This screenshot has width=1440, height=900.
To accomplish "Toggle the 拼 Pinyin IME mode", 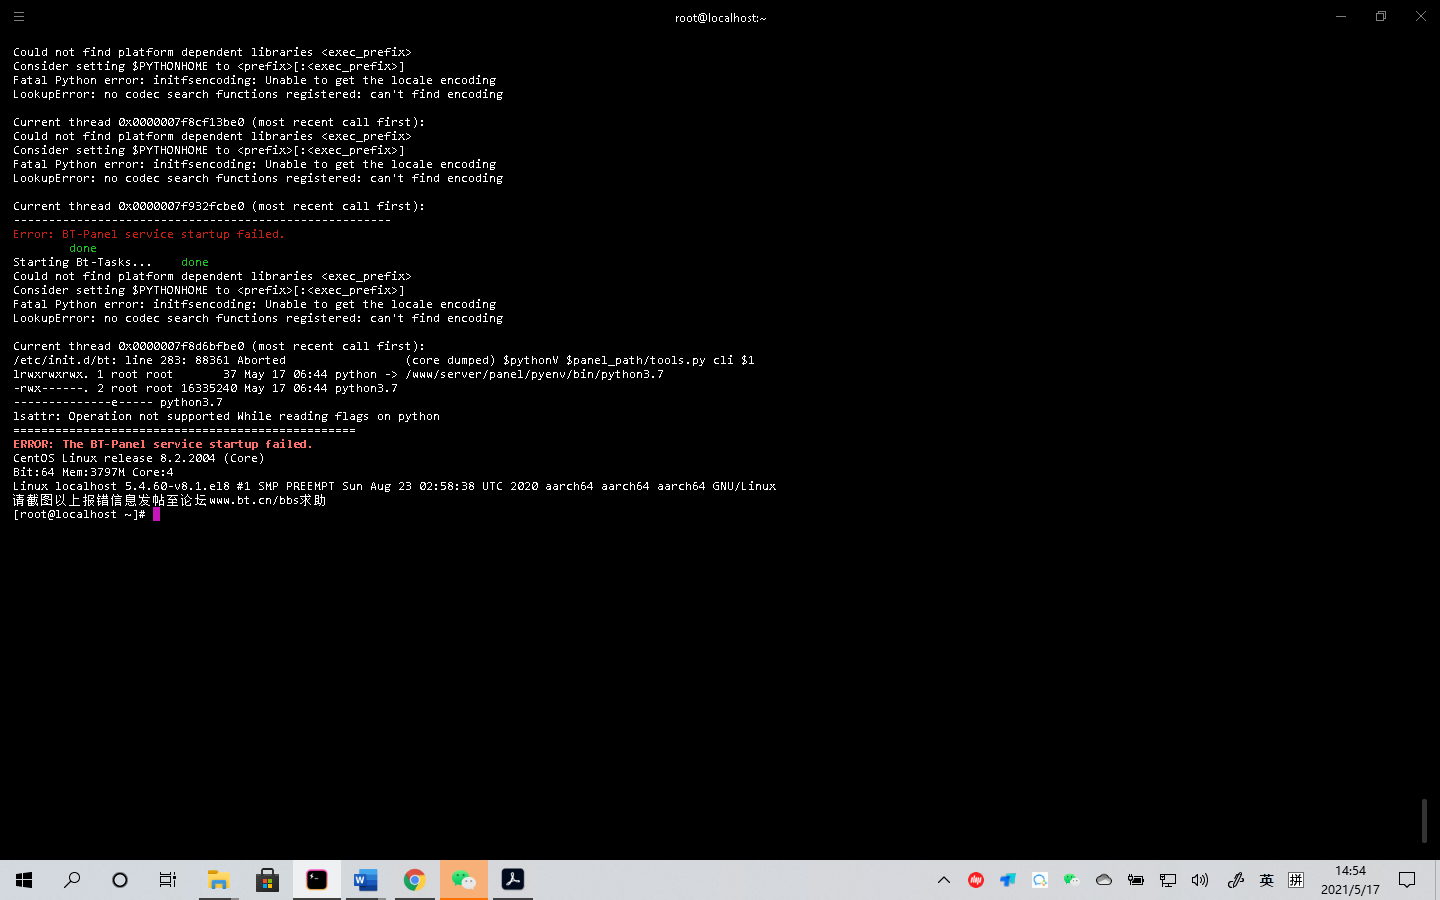I will (x=1296, y=880).
